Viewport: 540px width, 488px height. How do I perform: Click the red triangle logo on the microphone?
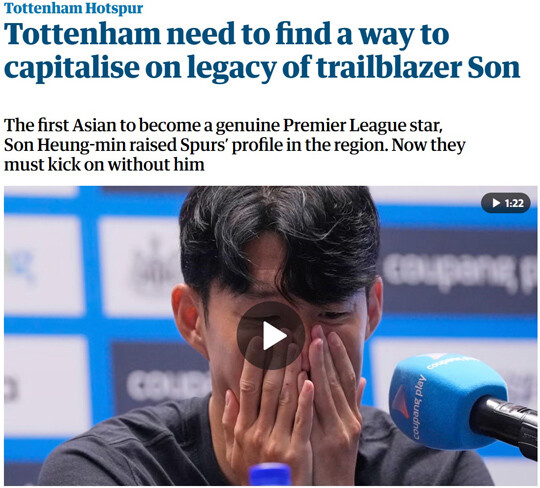pyautogui.click(x=400, y=401)
